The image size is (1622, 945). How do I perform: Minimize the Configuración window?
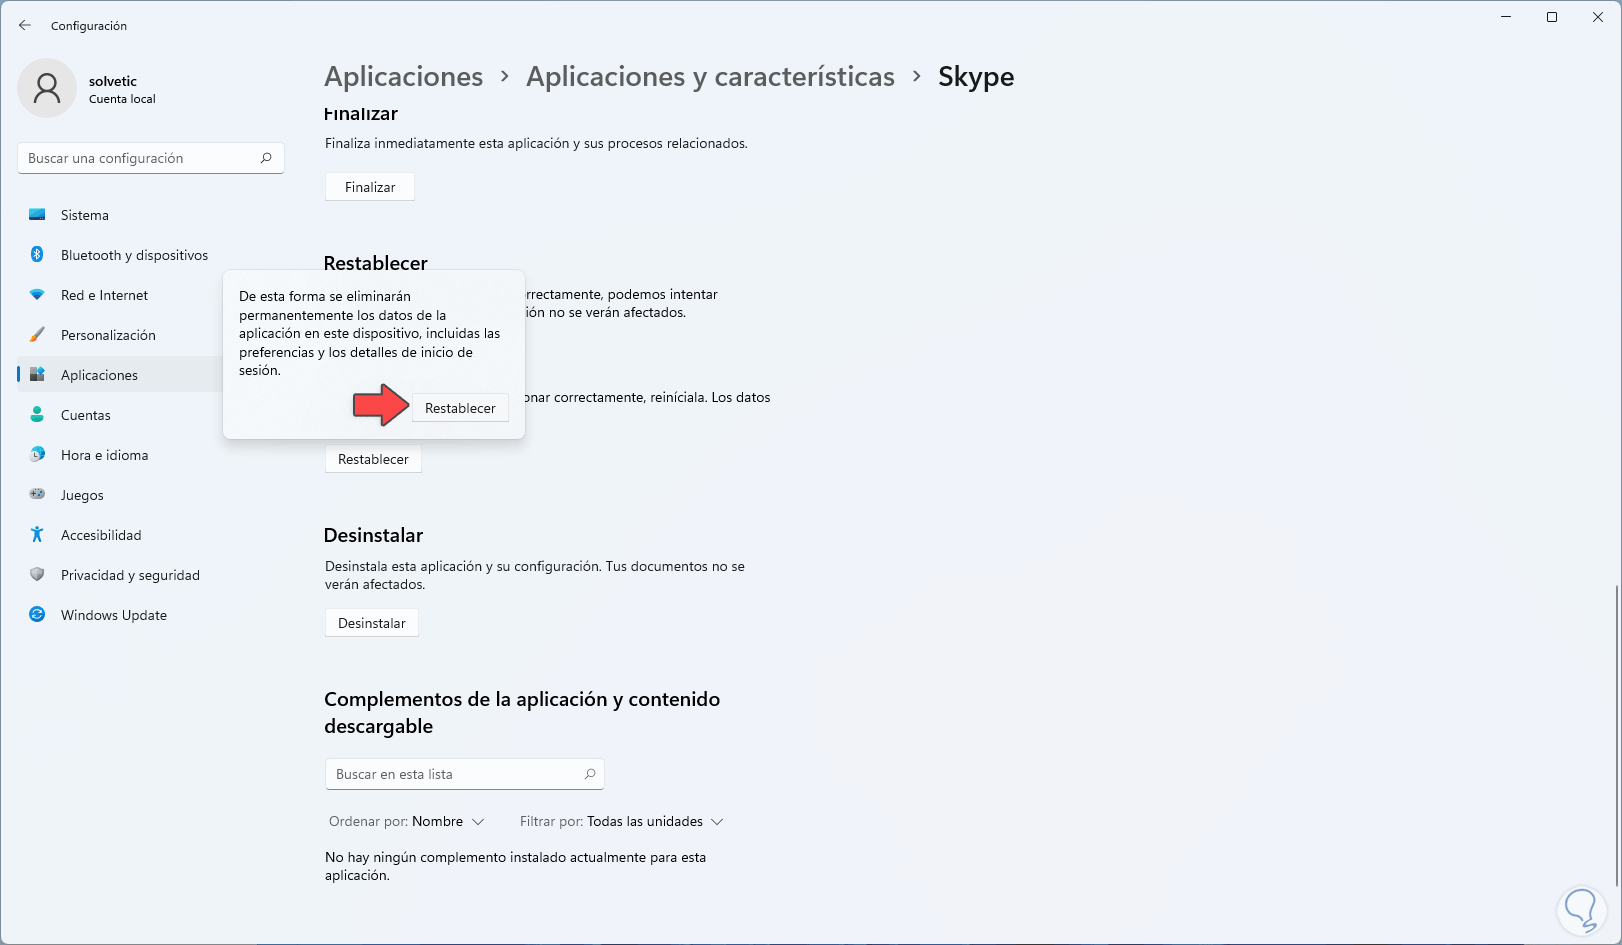[1506, 17]
